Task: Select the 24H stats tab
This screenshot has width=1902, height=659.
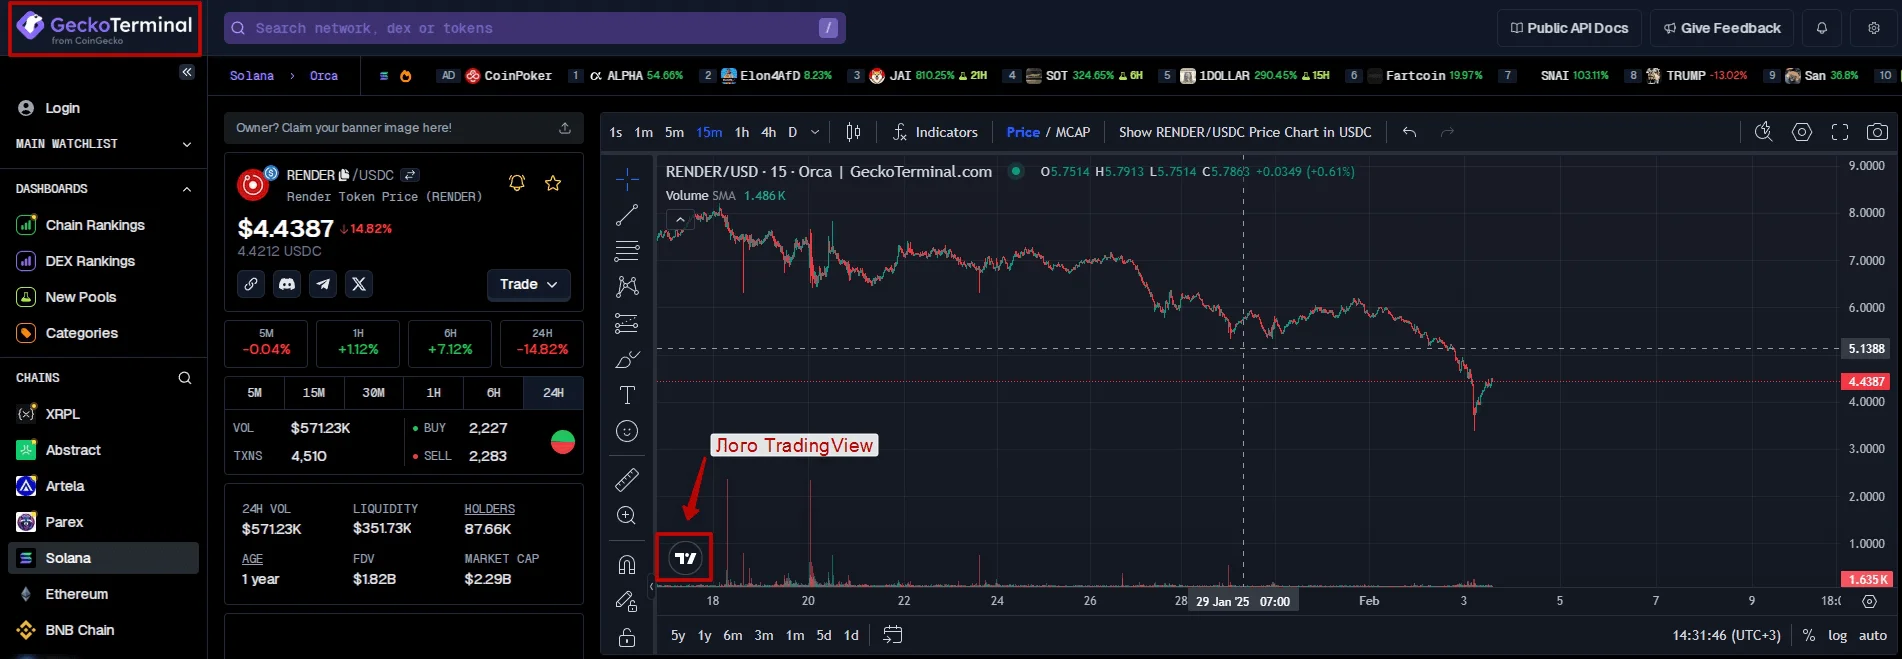Action: point(553,393)
